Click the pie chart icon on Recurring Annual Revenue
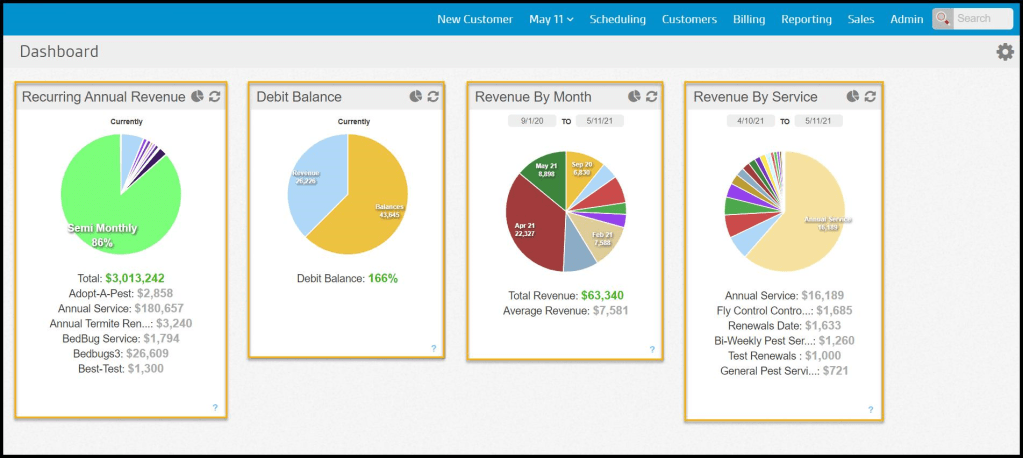The width and height of the screenshot is (1023, 458). click(197, 97)
